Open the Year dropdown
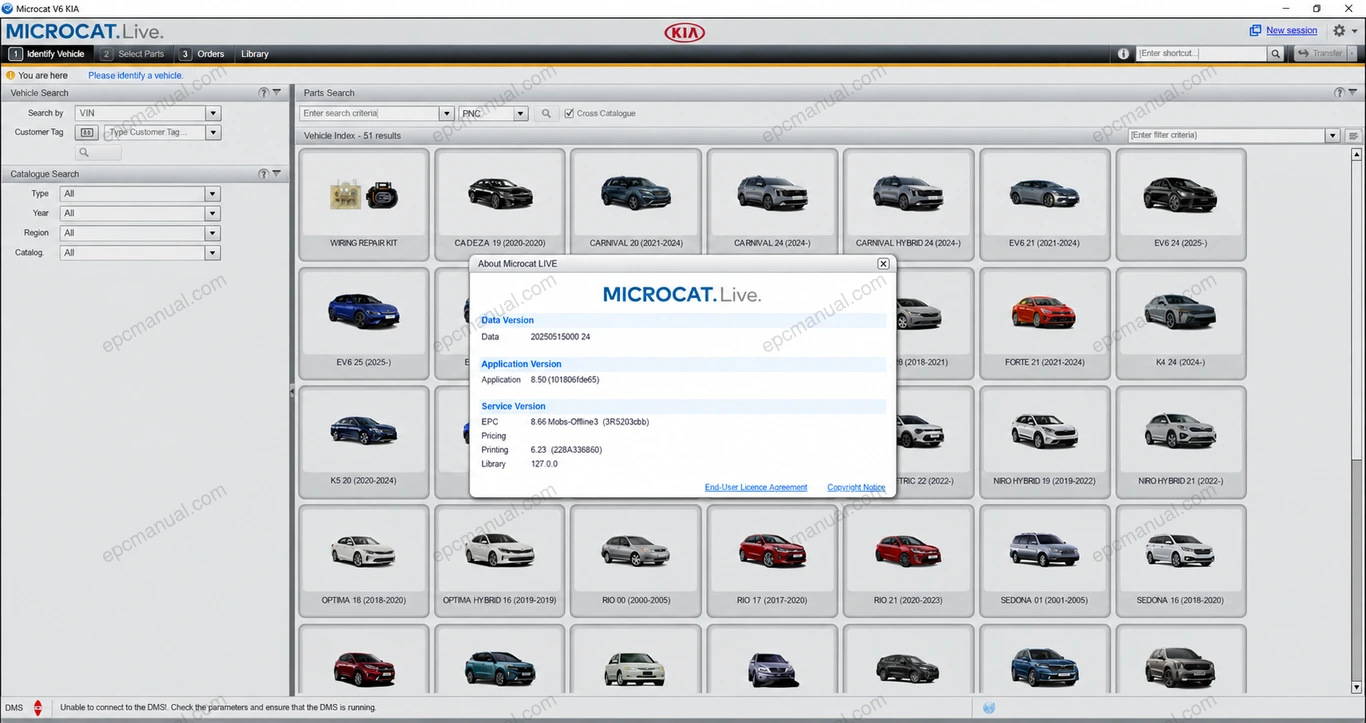The height and width of the screenshot is (723, 1366). click(x=213, y=213)
